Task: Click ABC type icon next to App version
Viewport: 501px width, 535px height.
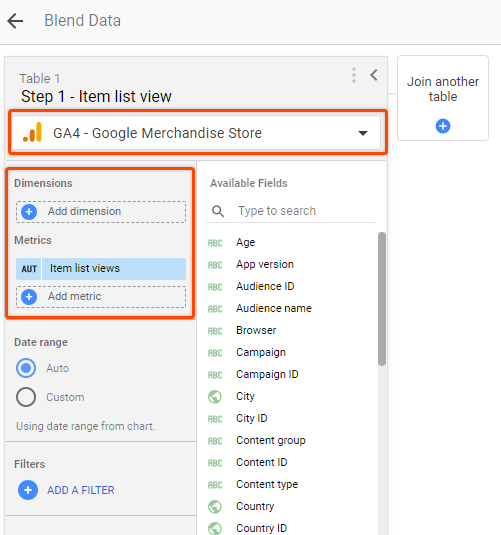Action: [x=215, y=265]
